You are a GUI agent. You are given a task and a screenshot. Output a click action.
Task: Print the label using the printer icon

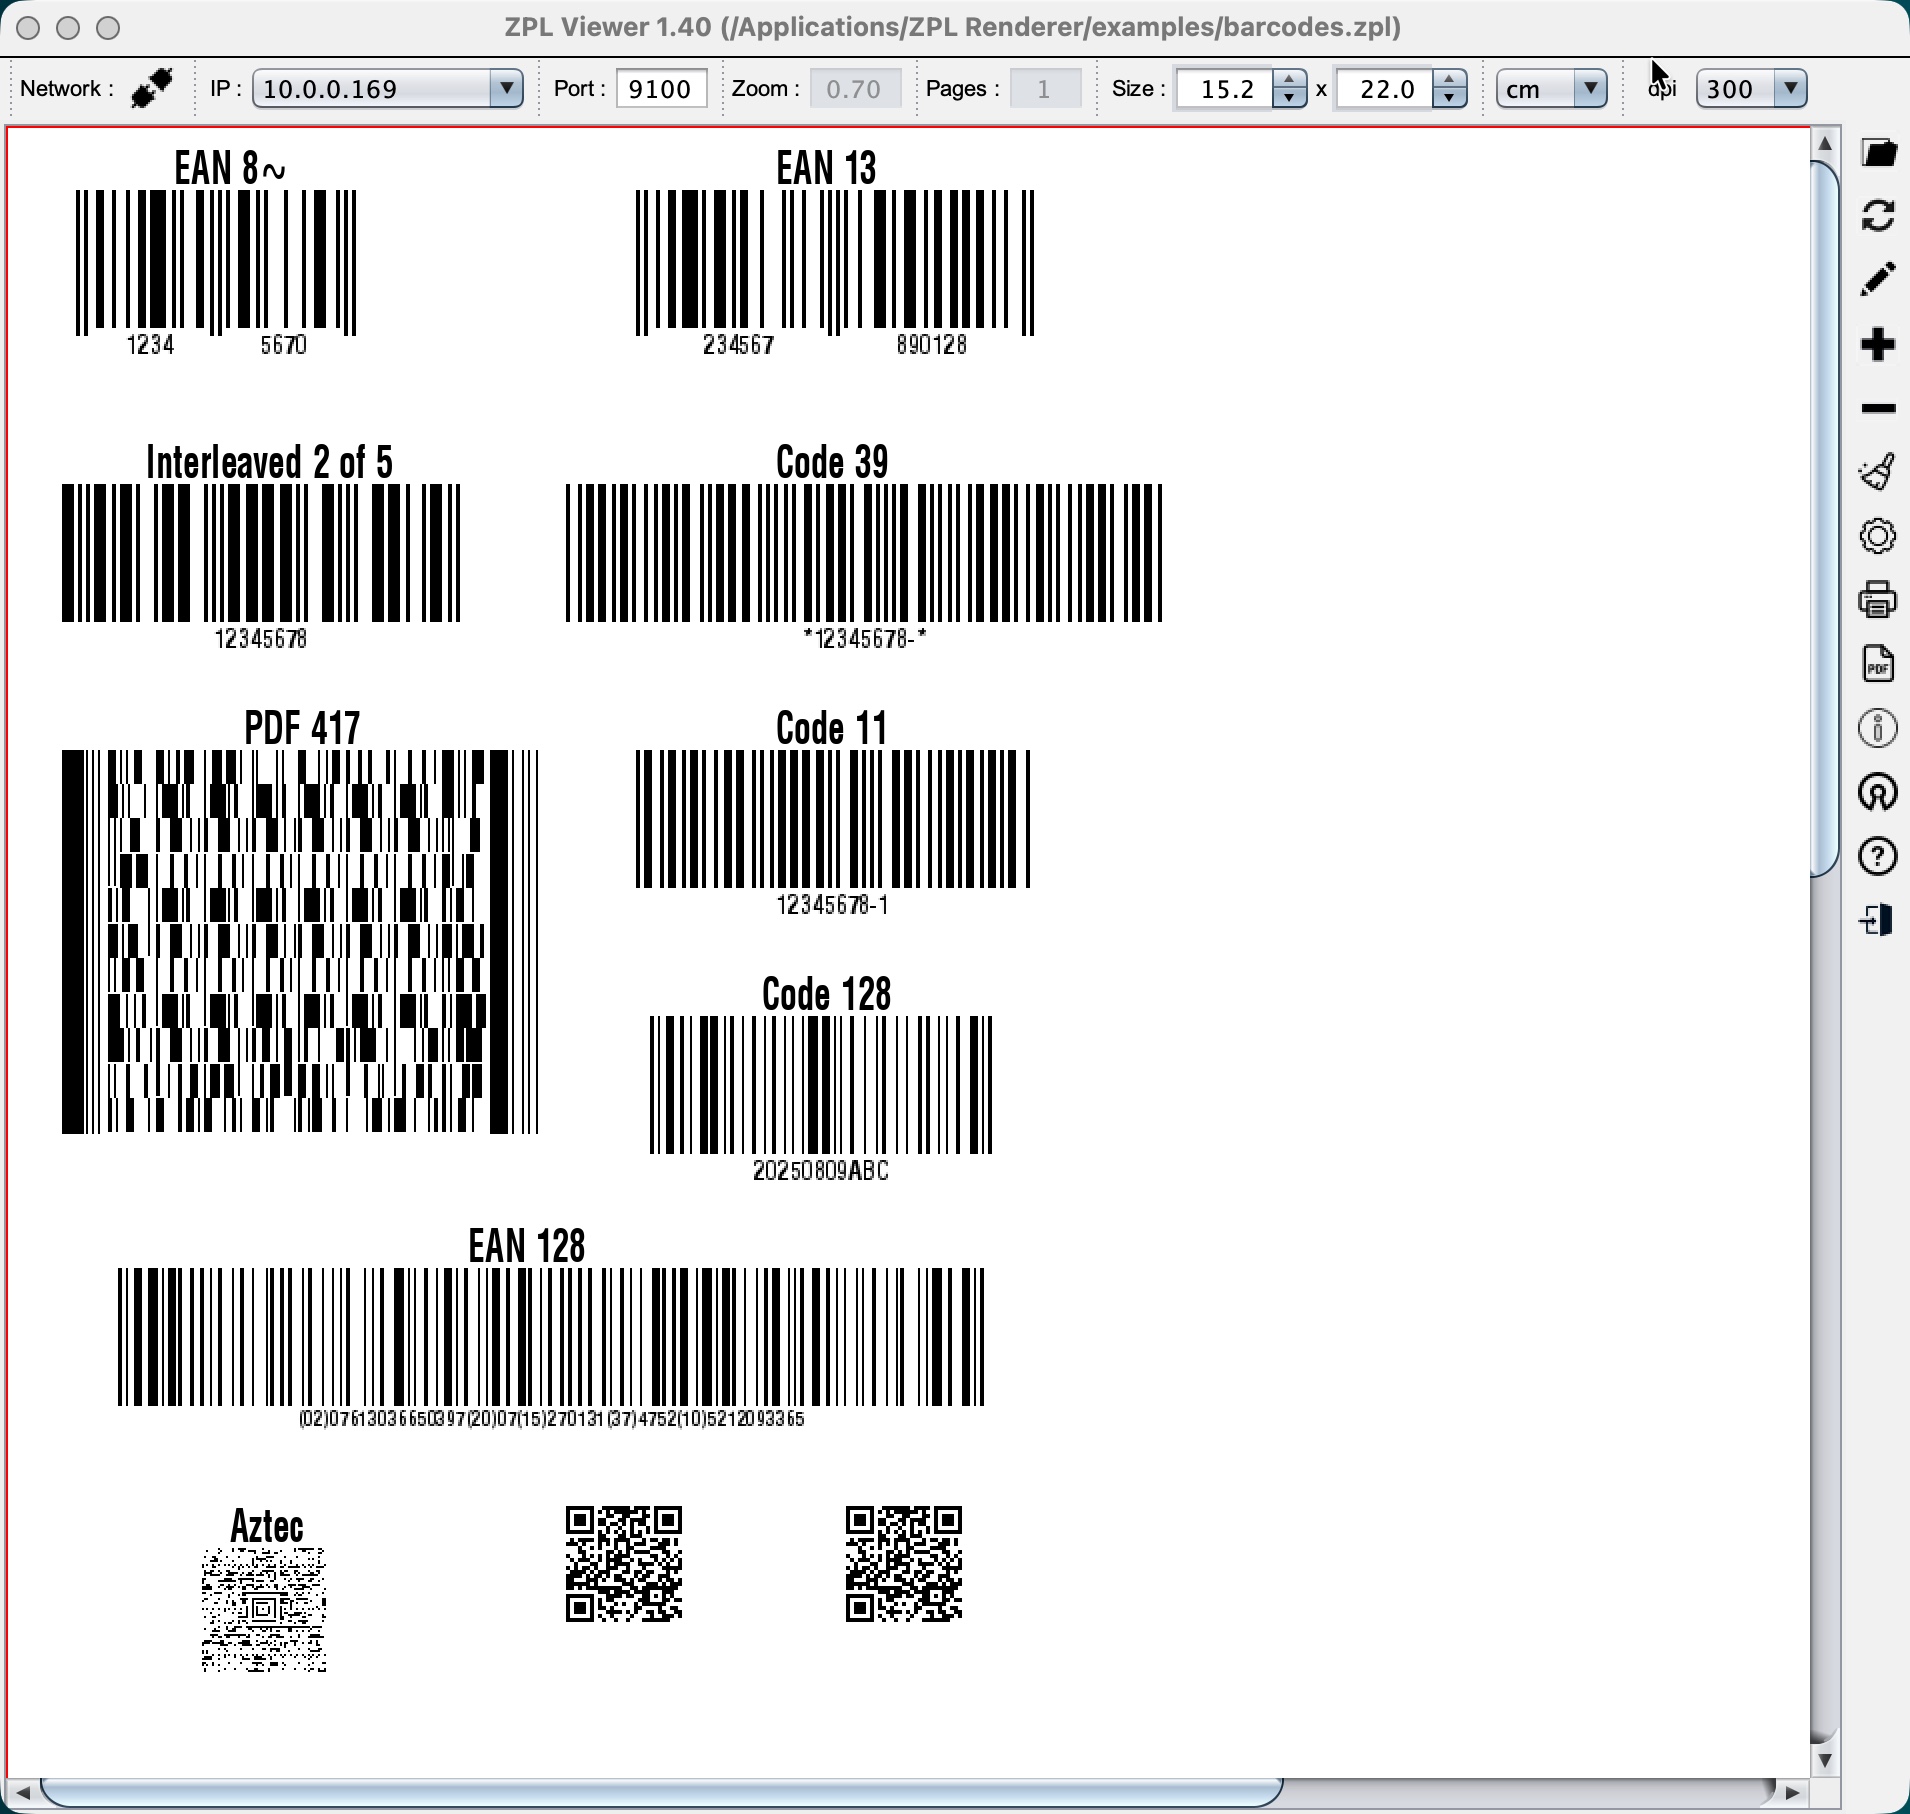(1878, 600)
